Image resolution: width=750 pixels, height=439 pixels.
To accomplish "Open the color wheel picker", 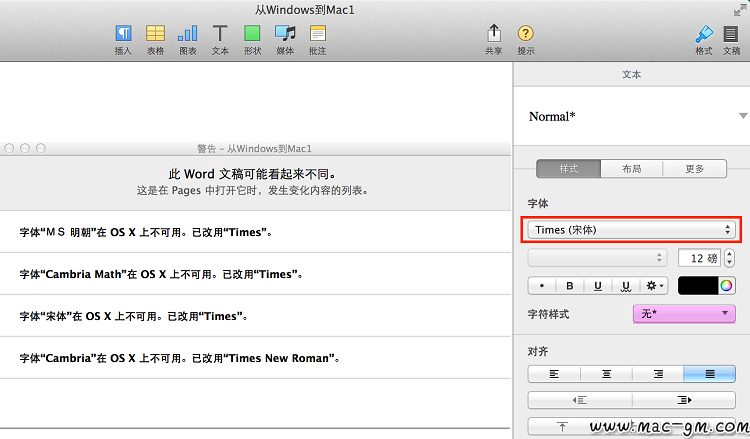I will point(726,286).
